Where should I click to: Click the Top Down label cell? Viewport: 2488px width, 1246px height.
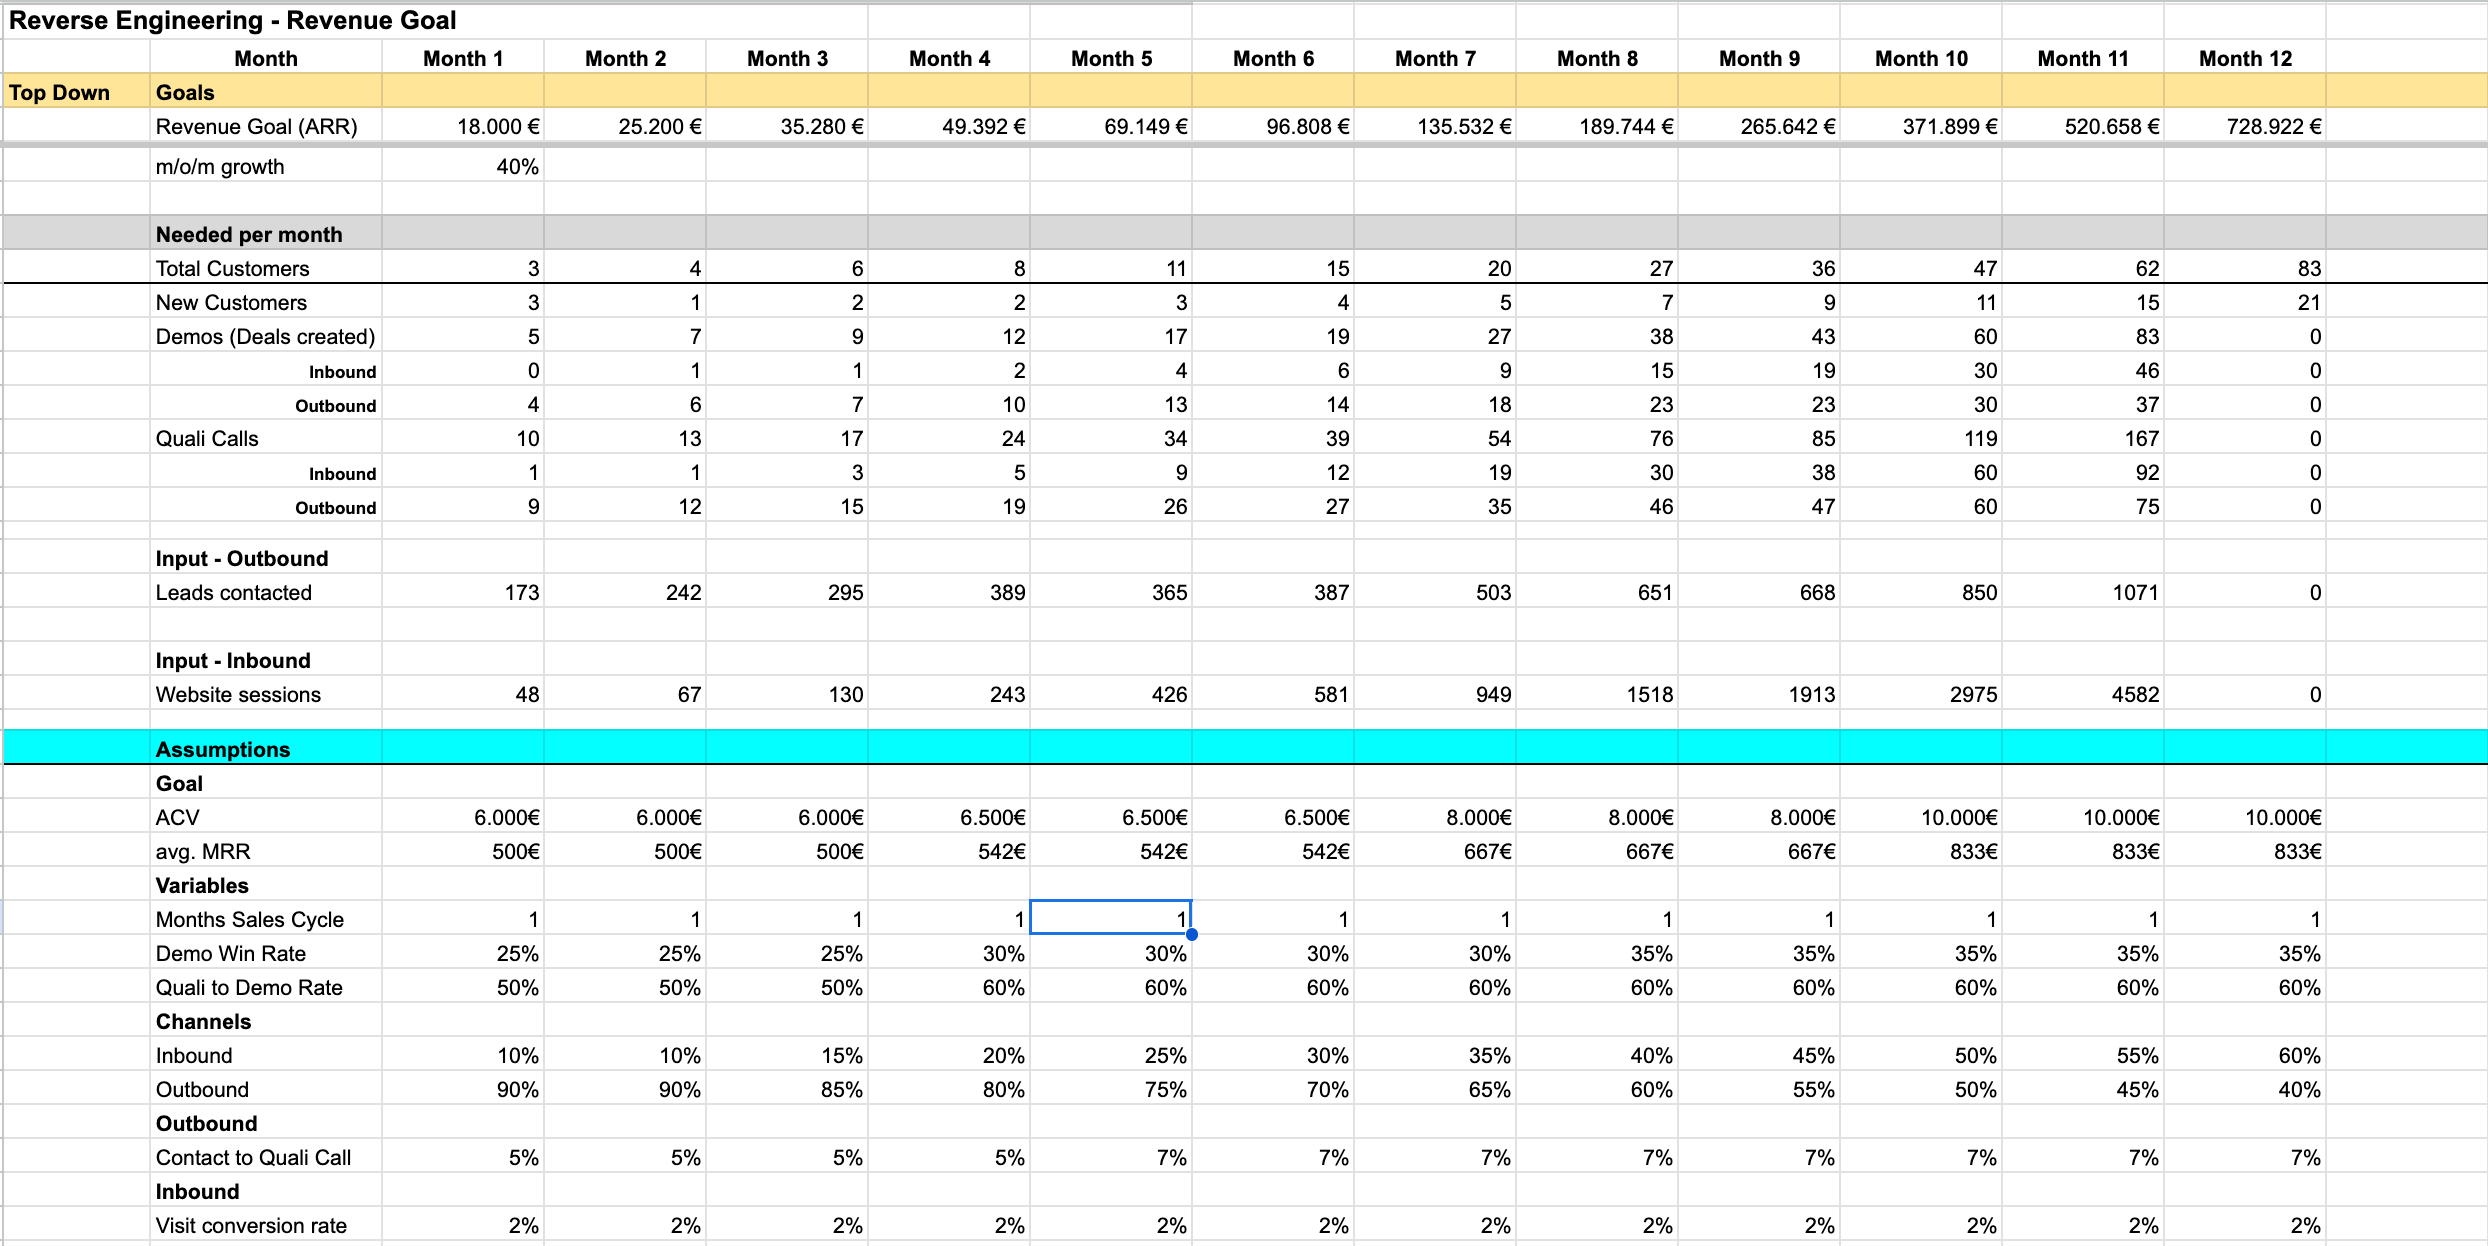[60, 92]
